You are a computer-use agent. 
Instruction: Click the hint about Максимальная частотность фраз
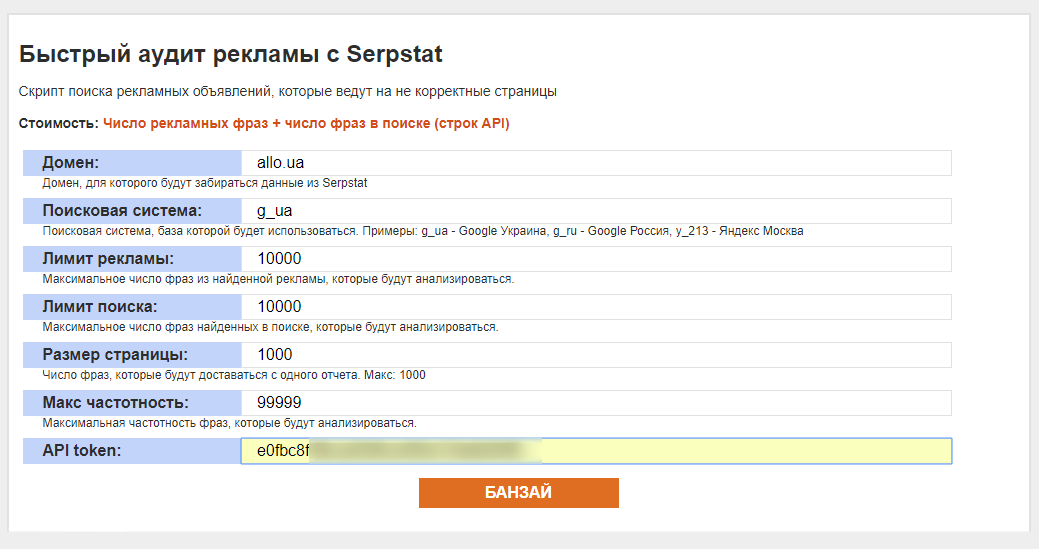229,423
